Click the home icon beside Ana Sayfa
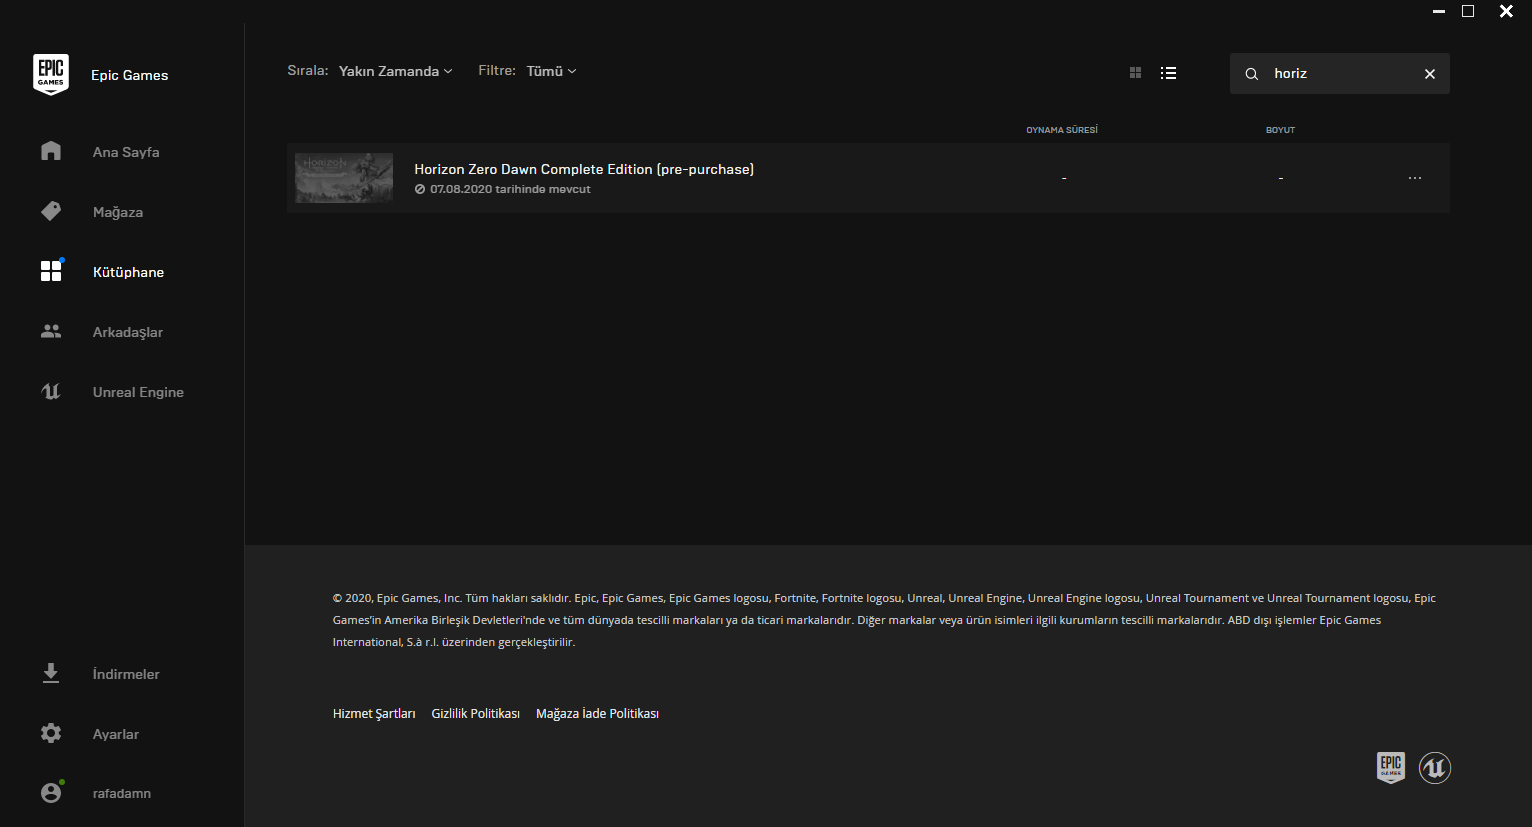The width and height of the screenshot is (1532, 827). (x=51, y=151)
